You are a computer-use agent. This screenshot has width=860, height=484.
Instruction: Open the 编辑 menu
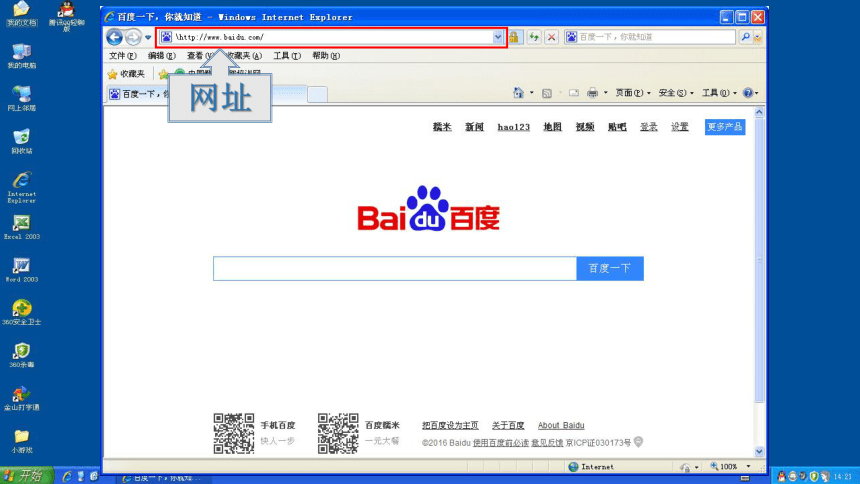[x=161, y=55]
